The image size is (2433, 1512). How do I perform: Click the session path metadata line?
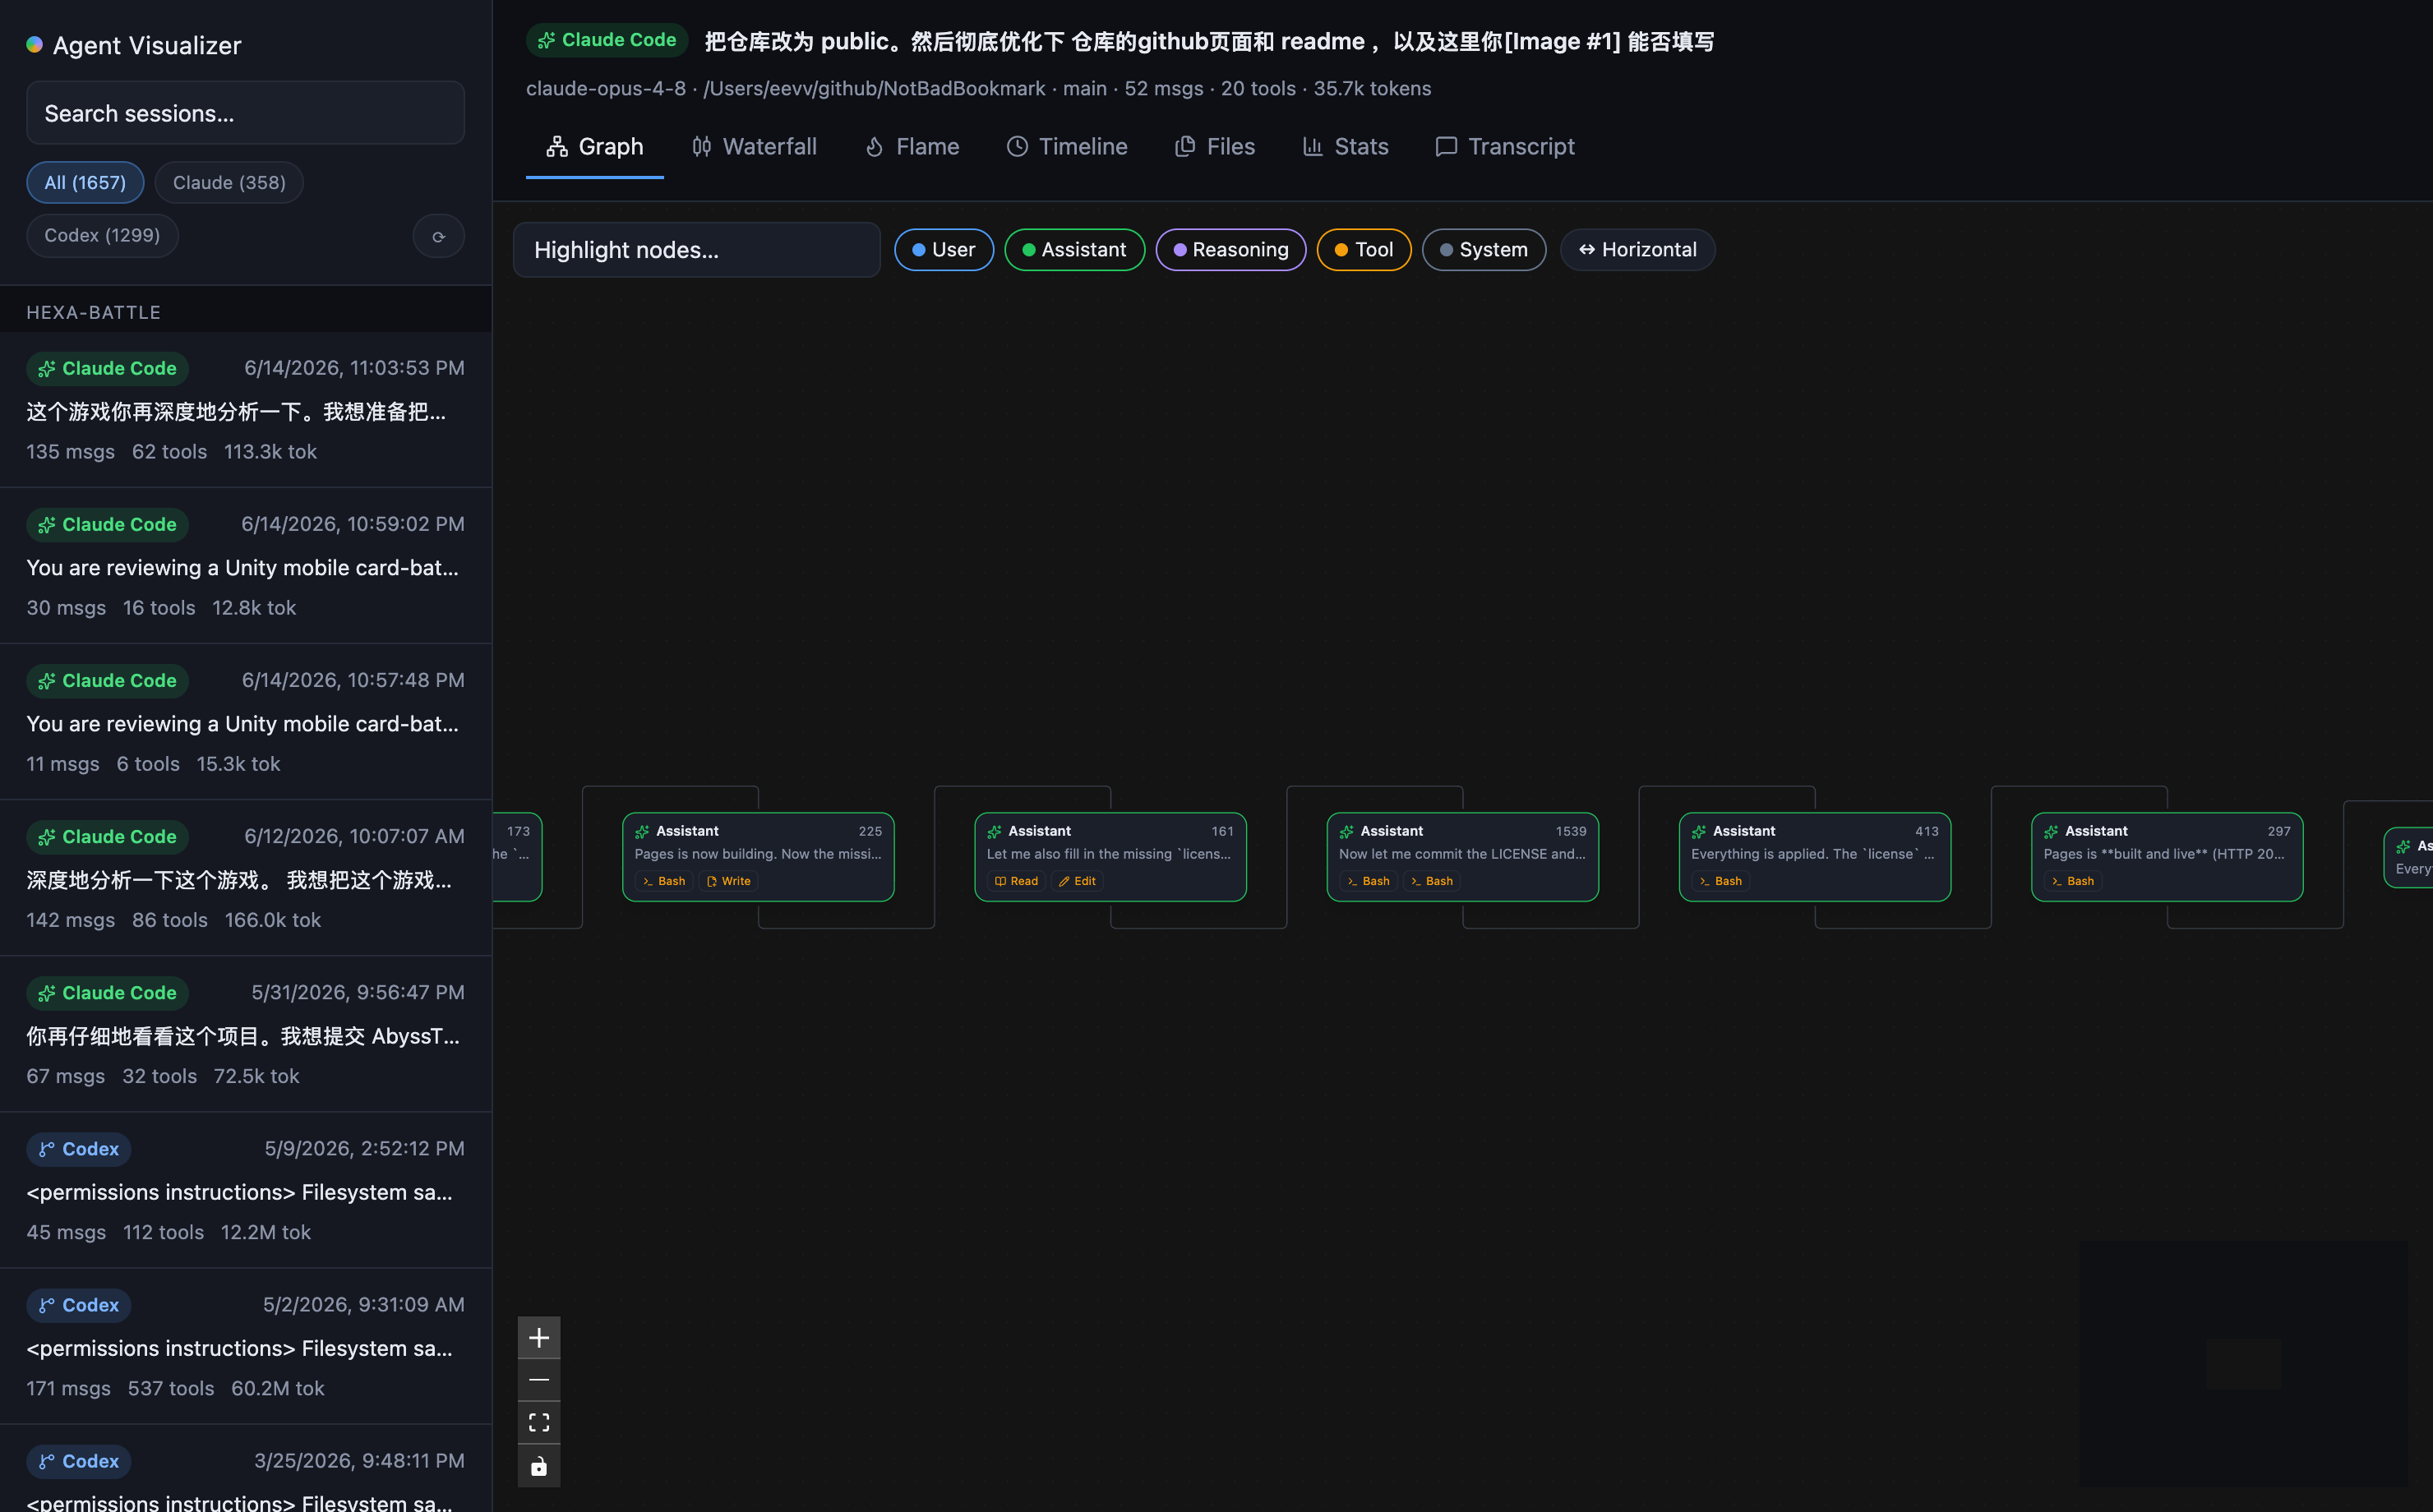pos(978,88)
